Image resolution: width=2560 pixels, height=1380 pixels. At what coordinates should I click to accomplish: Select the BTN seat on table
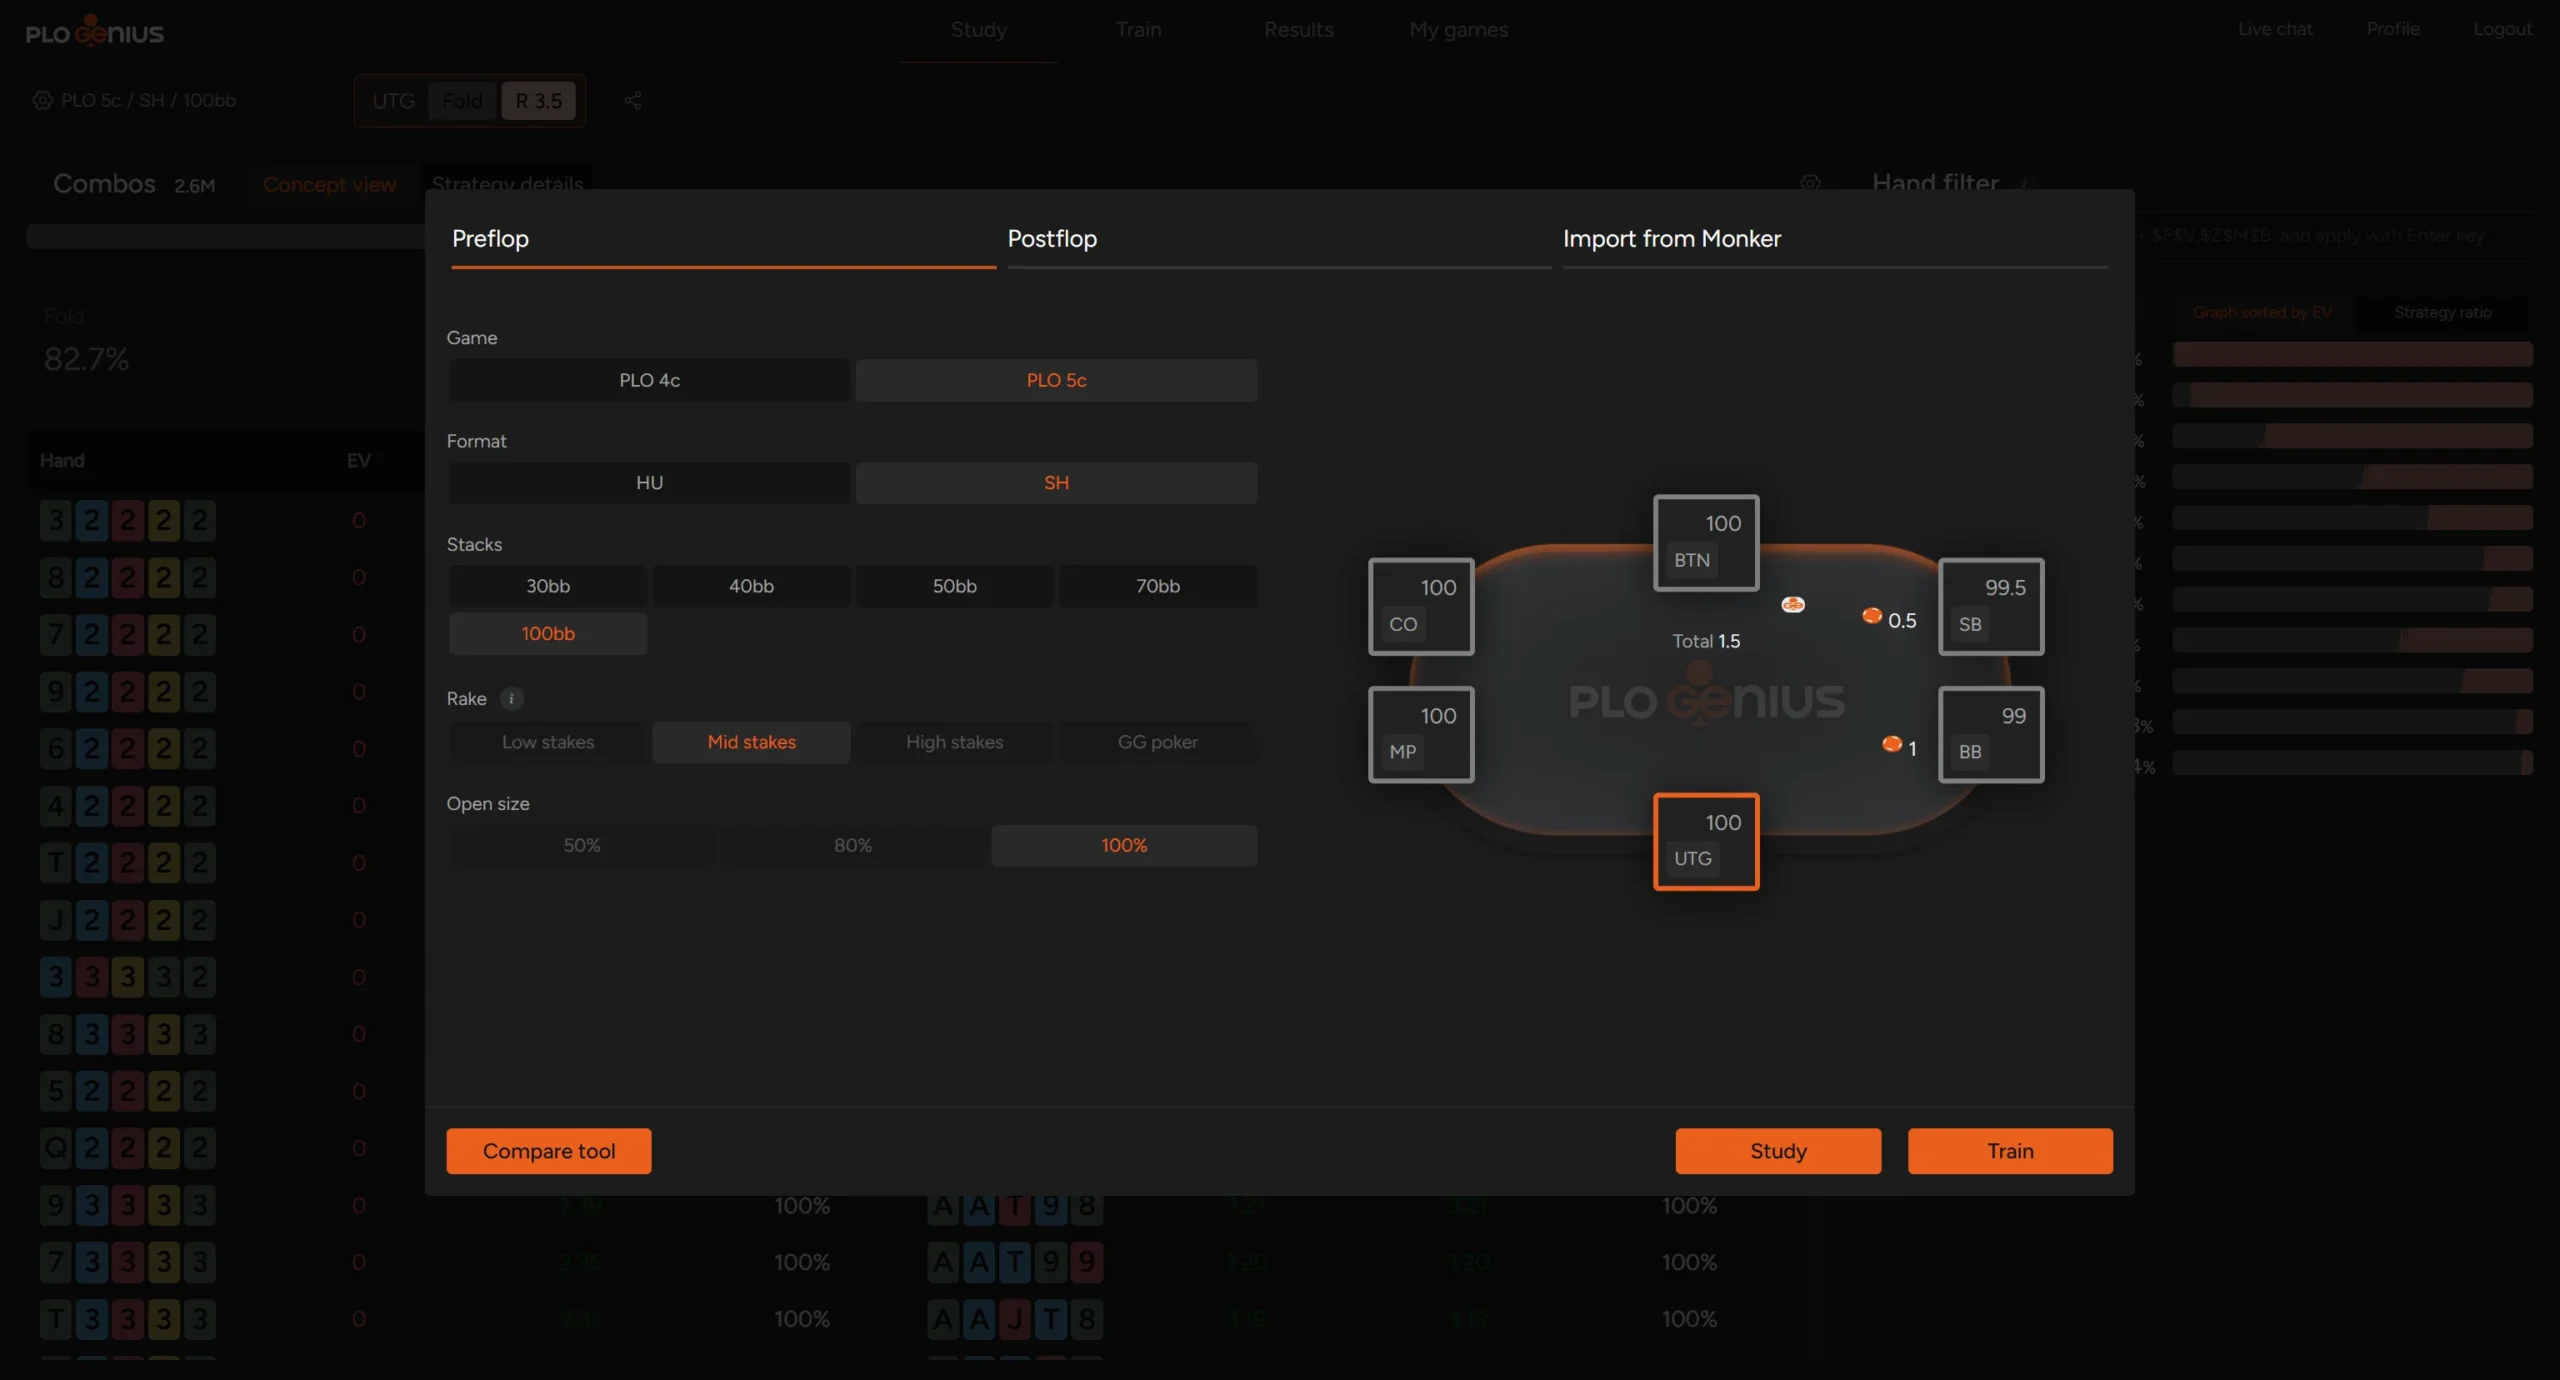(x=1705, y=542)
